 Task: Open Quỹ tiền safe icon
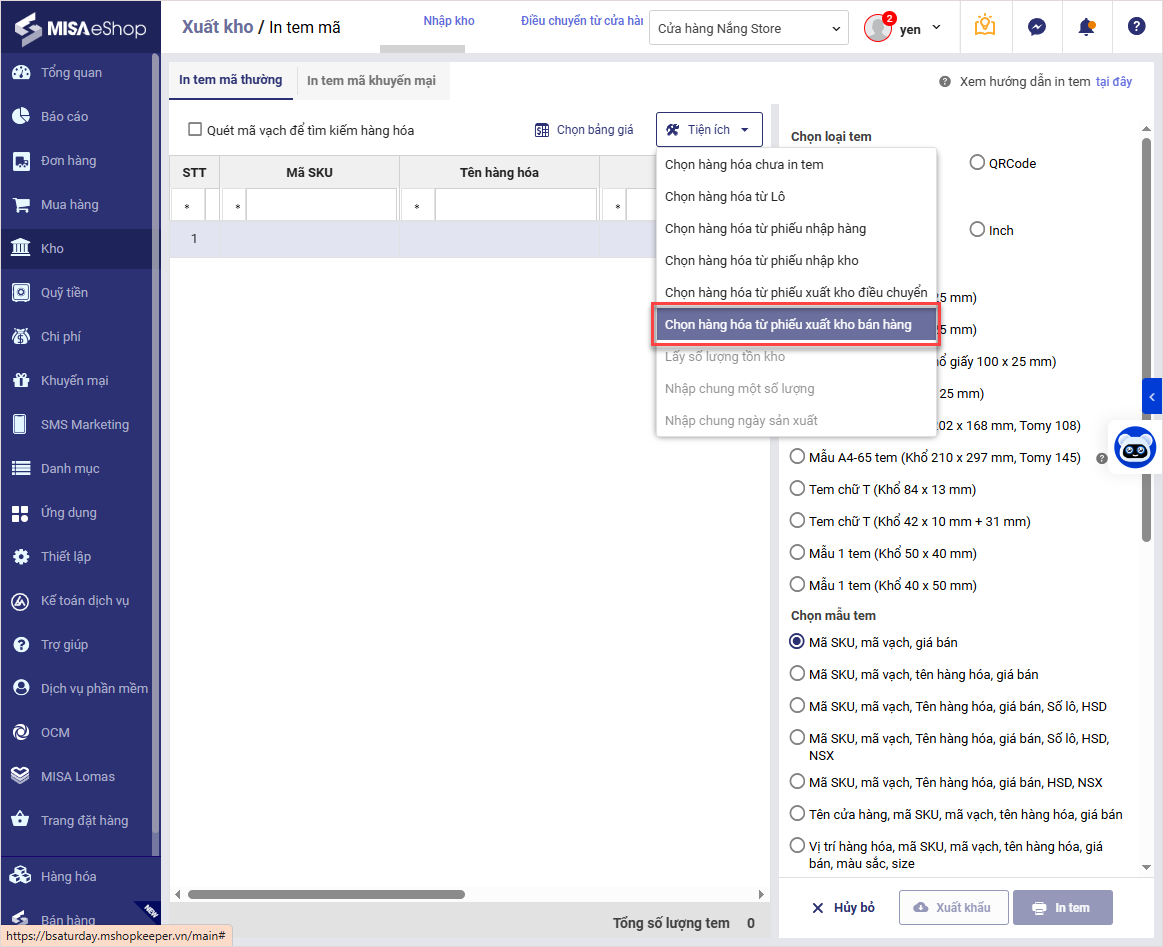pos(21,292)
